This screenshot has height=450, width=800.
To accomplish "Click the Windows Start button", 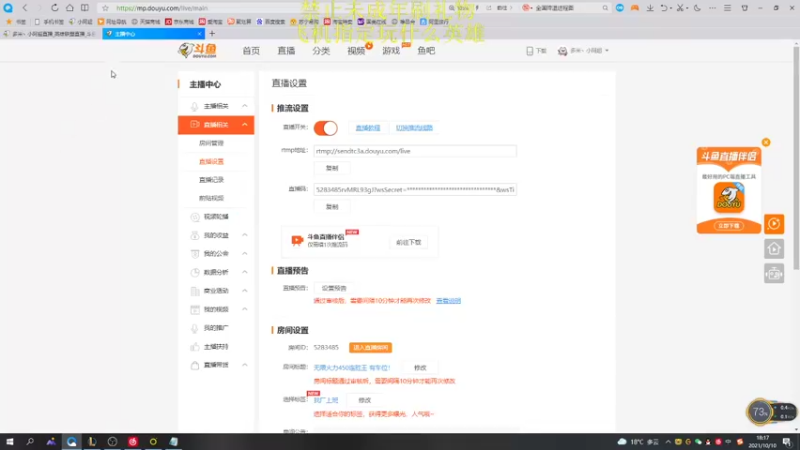I will (10, 442).
